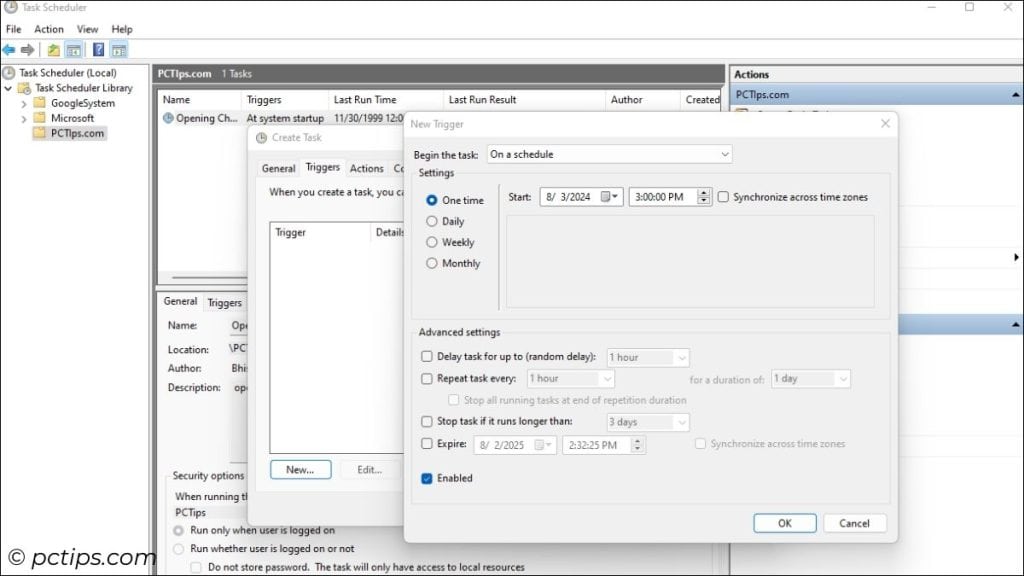Viewport: 1024px width, 576px height.
Task: Select the PCTips.com library folder
Action: pos(69,132)
